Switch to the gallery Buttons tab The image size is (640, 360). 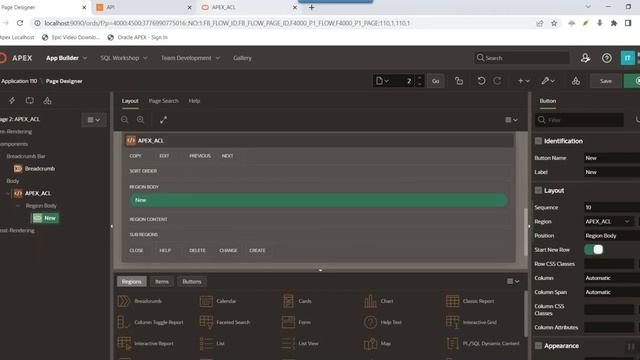(192, 282)
